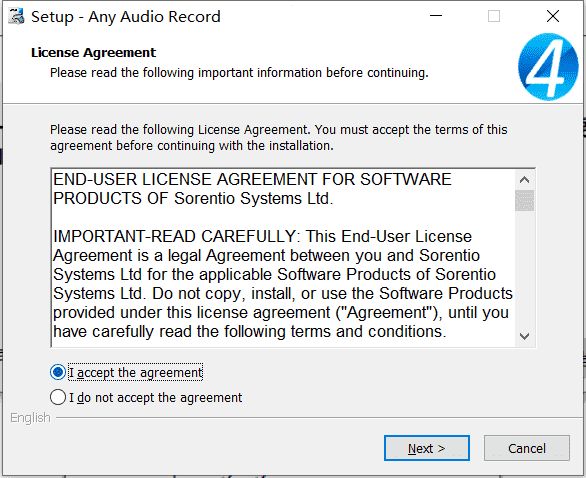The width and height of the screenshot is (586, 478).
Task: Select the accept agreement radio circle
Action: pyautogui.click(x=58, y=372)
